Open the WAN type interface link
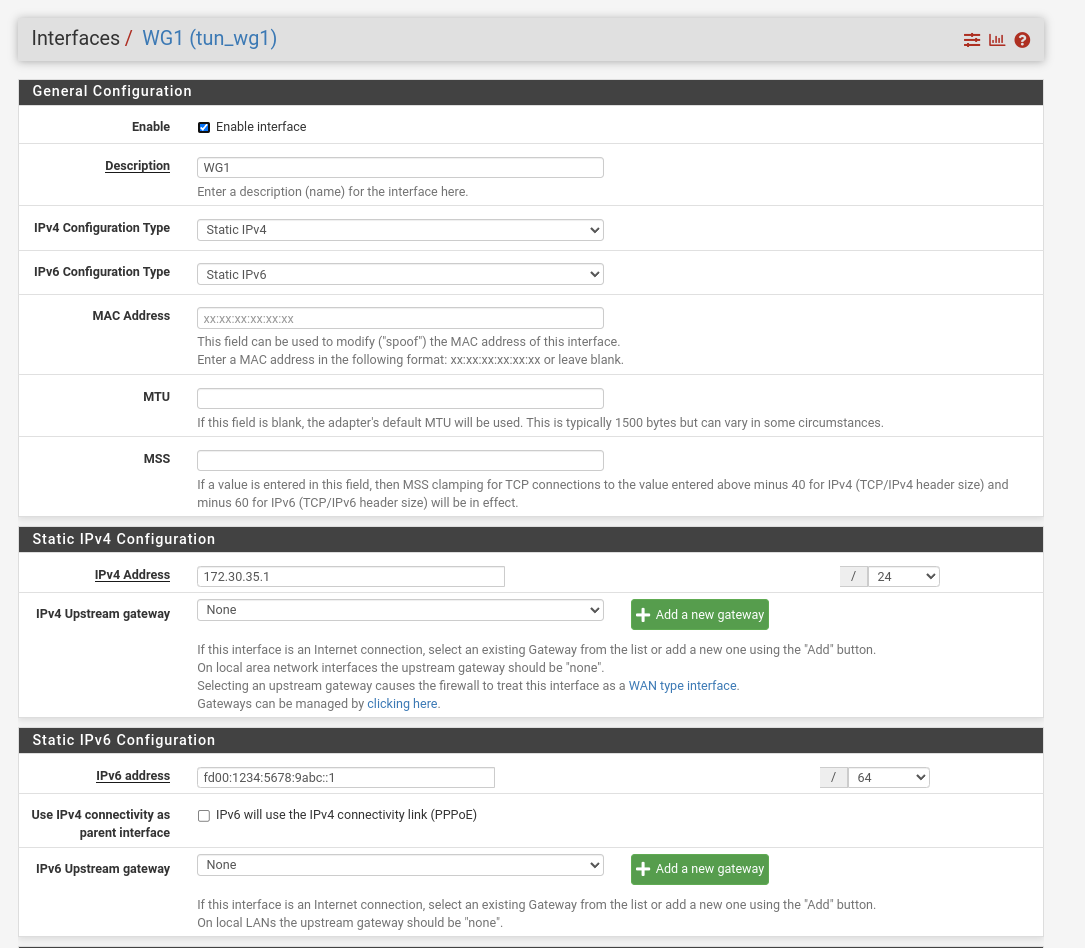The height and width of the screenshot is (948, 1085). 683,685
